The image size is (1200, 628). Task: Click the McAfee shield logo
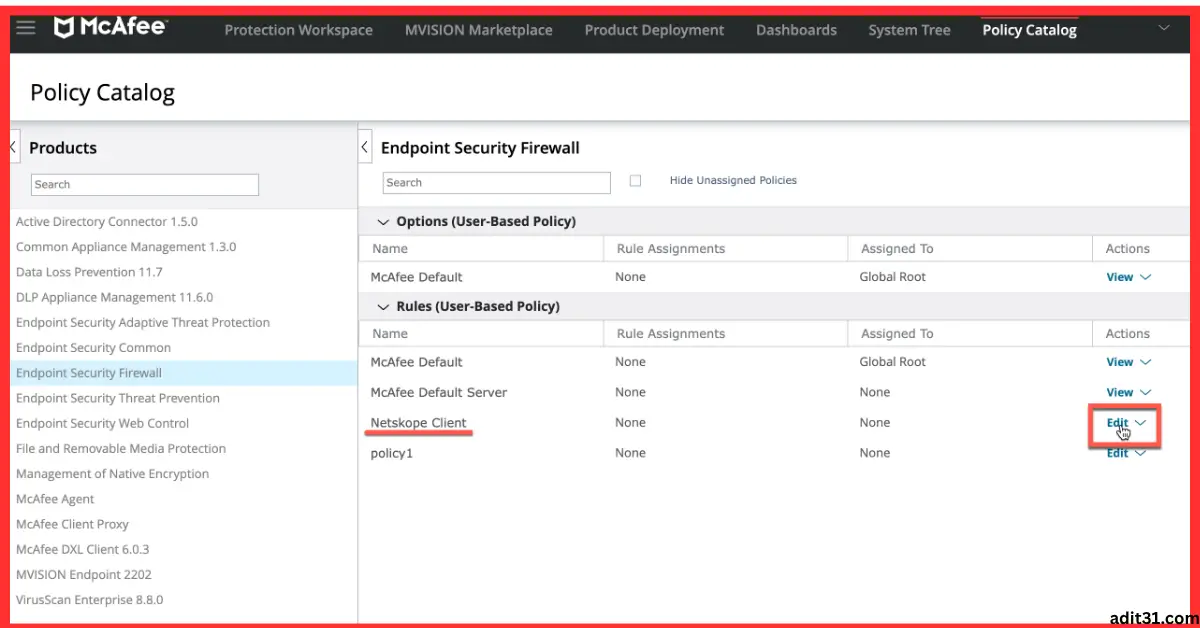tap(63, 28)
